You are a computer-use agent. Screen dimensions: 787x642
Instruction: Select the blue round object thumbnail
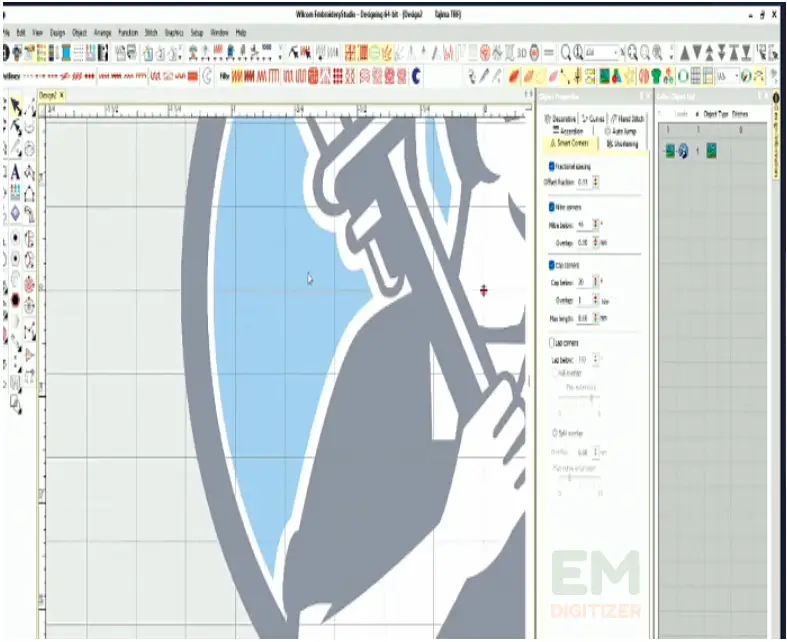[x=683, y=151]
